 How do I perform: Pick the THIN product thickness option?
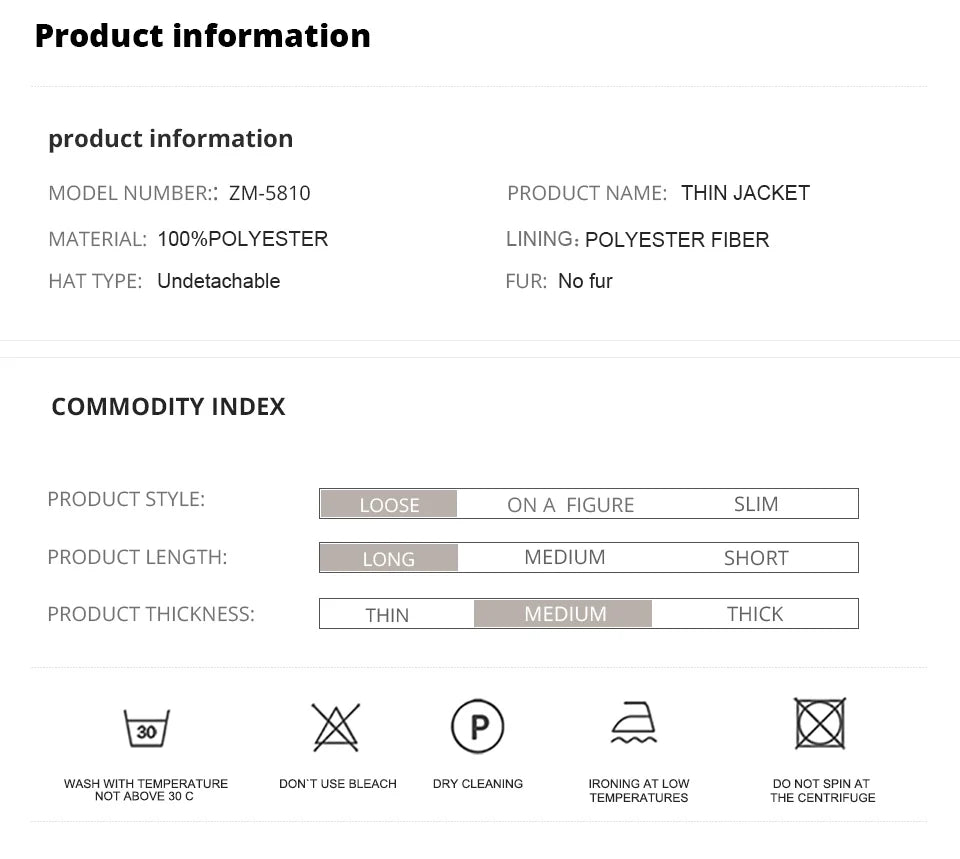pos(387,615)
